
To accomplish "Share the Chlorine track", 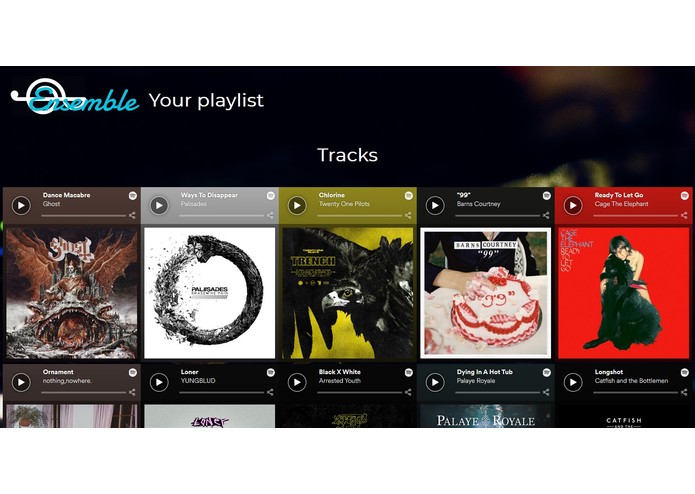I will click(x=408, y=215).
